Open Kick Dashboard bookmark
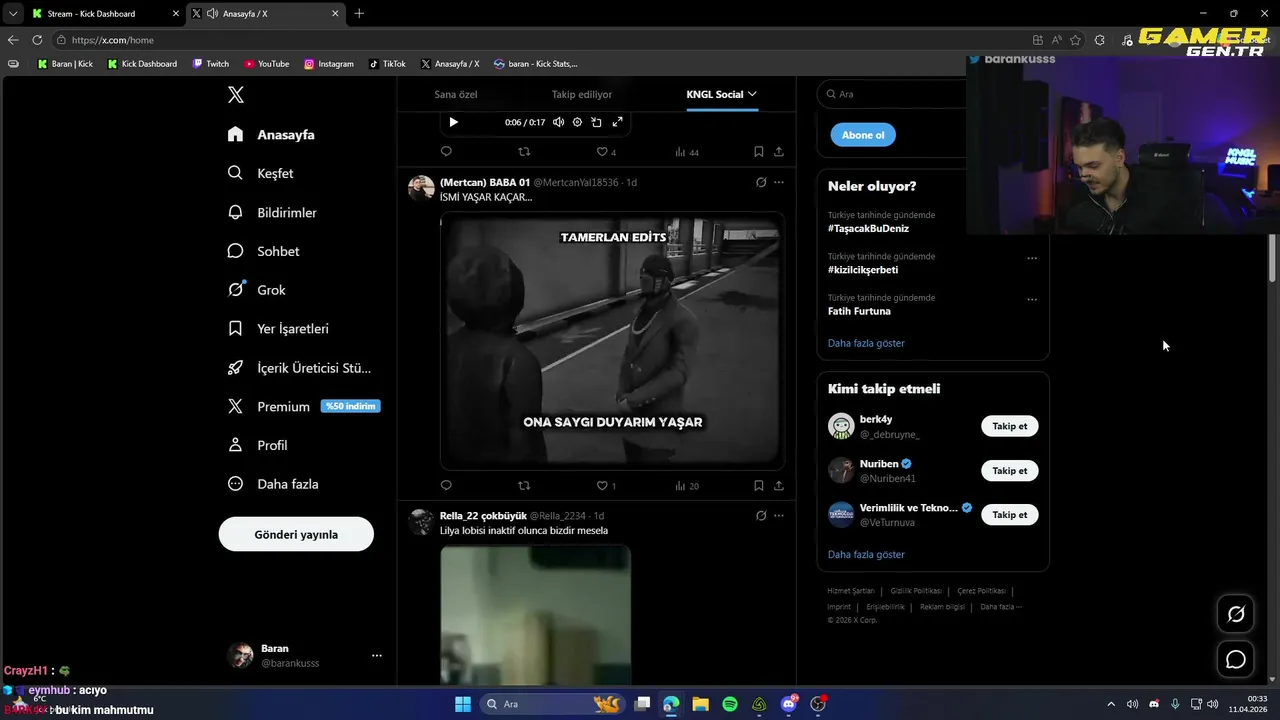This screenshot has height=720, width=1280. [x=143, y=64]
